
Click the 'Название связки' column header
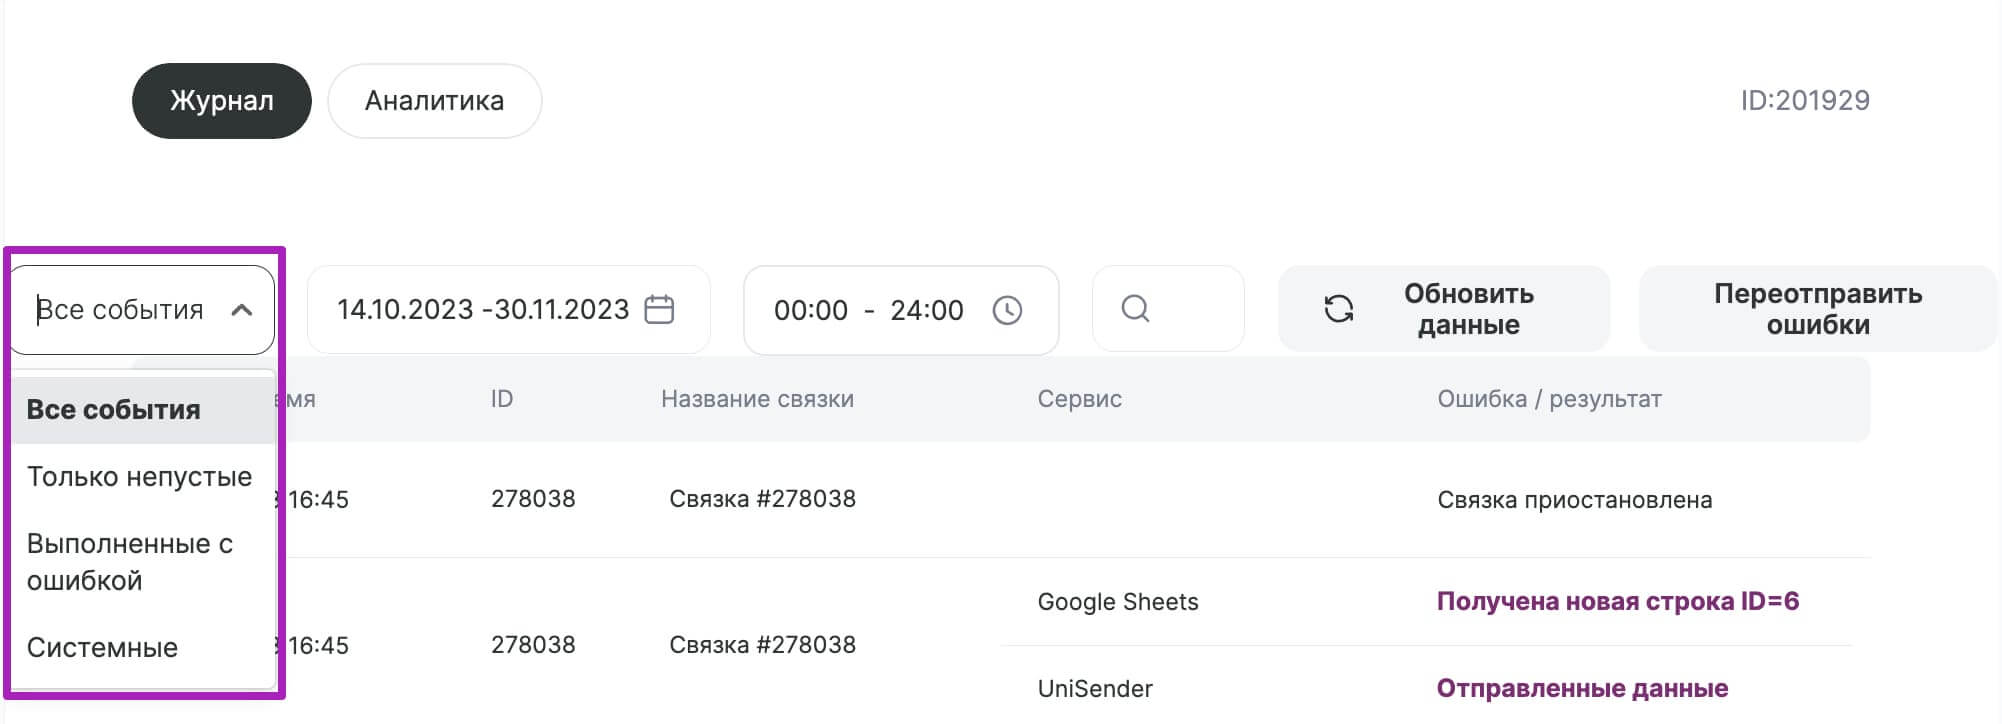(757, 399)
